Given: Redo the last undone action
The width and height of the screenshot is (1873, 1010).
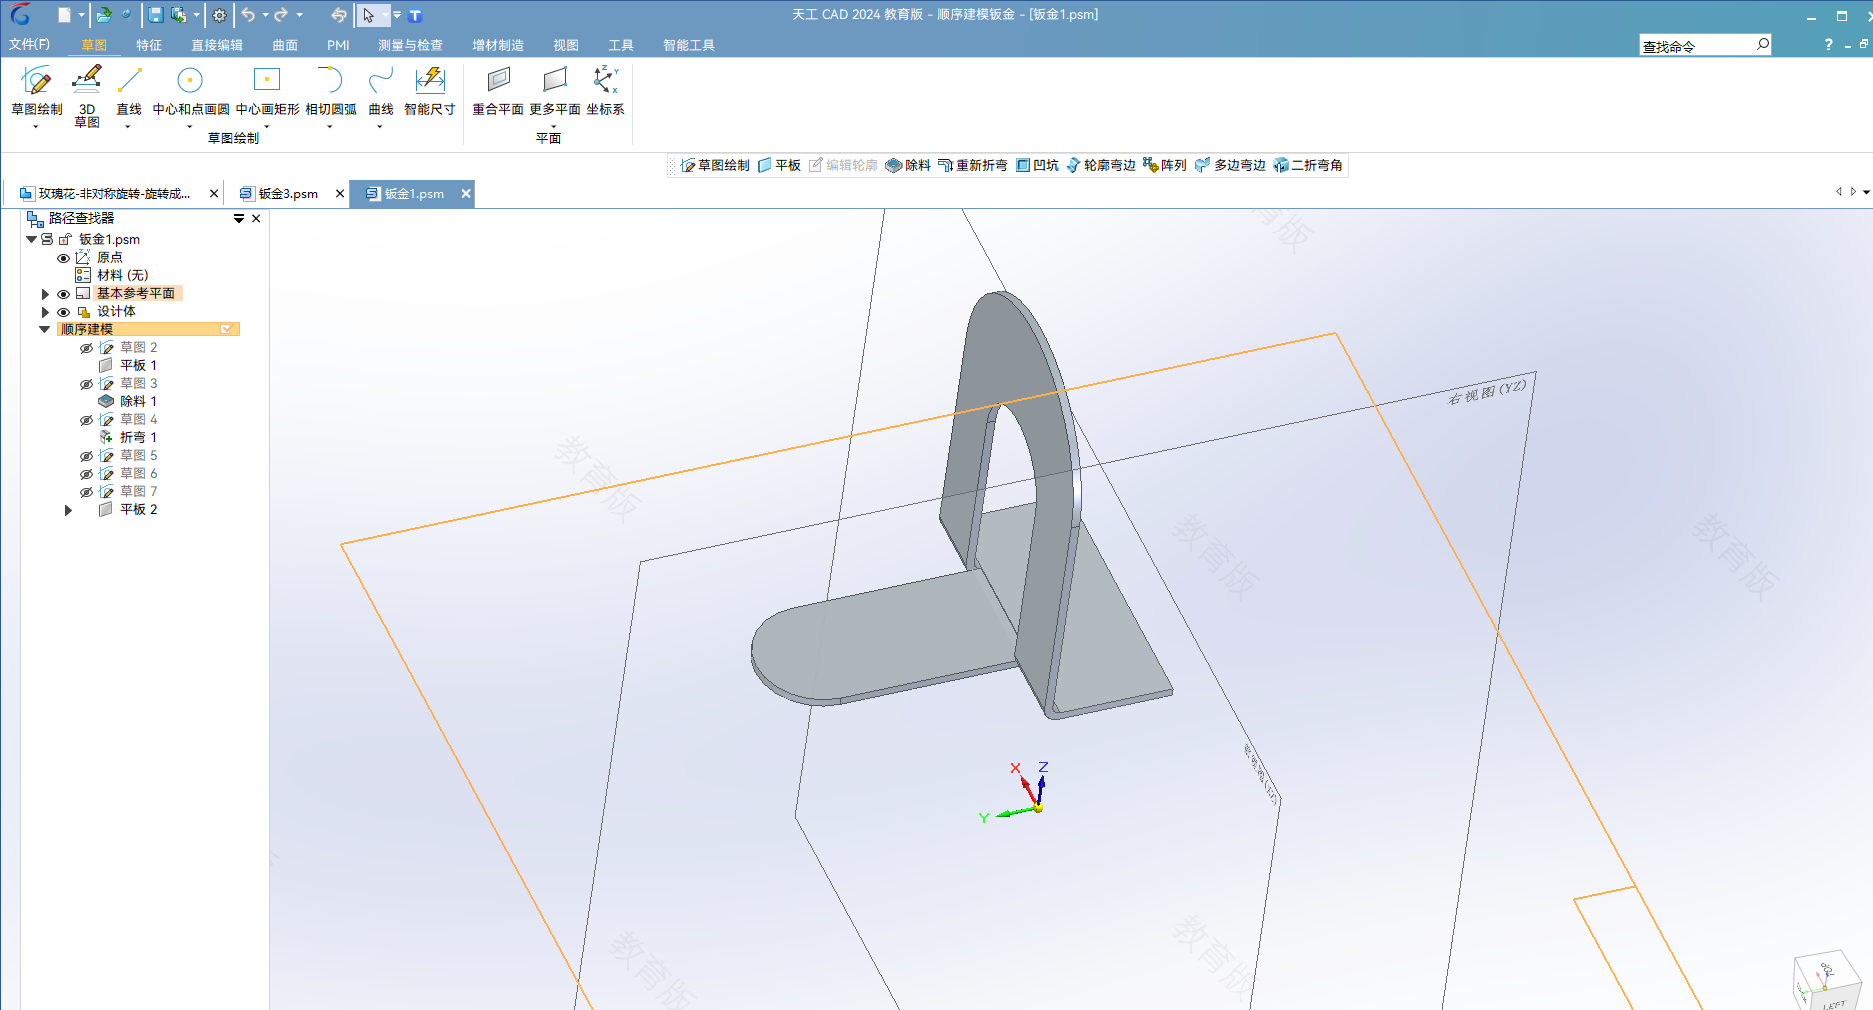Looking at the screenshot, I should 281,15.
